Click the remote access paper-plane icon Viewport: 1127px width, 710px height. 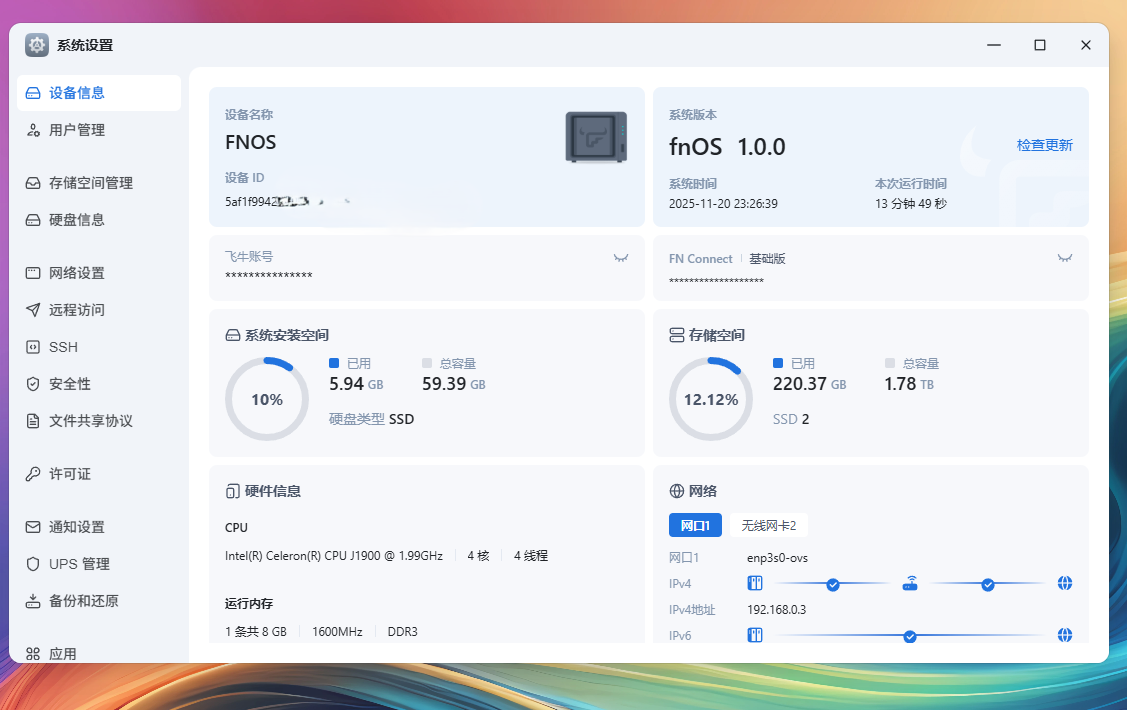pos(33,310)
